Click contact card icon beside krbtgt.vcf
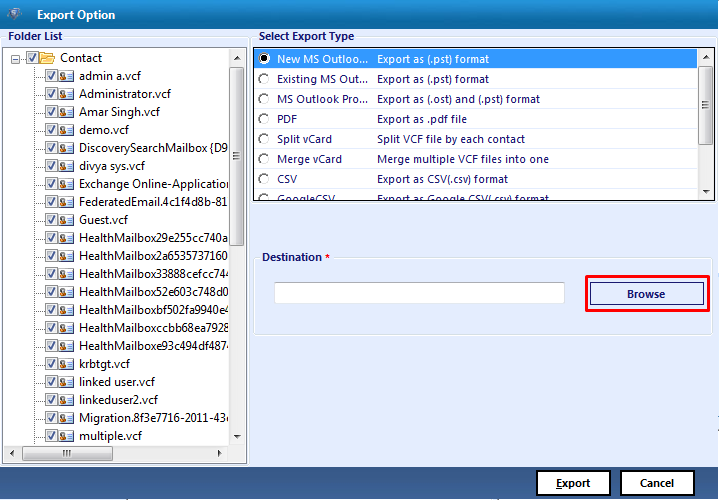Image resolution: width=719 pixels, height=500 pixels. tap(66, 364)
